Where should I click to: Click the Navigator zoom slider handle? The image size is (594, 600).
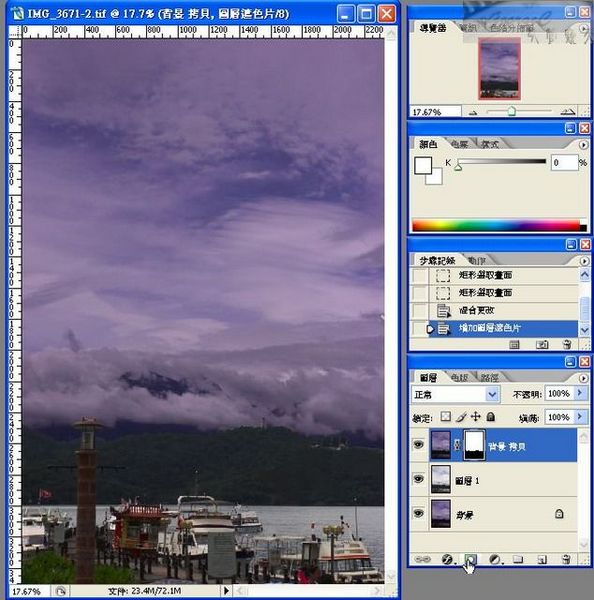pyautogui.click(x=511, y=111)
